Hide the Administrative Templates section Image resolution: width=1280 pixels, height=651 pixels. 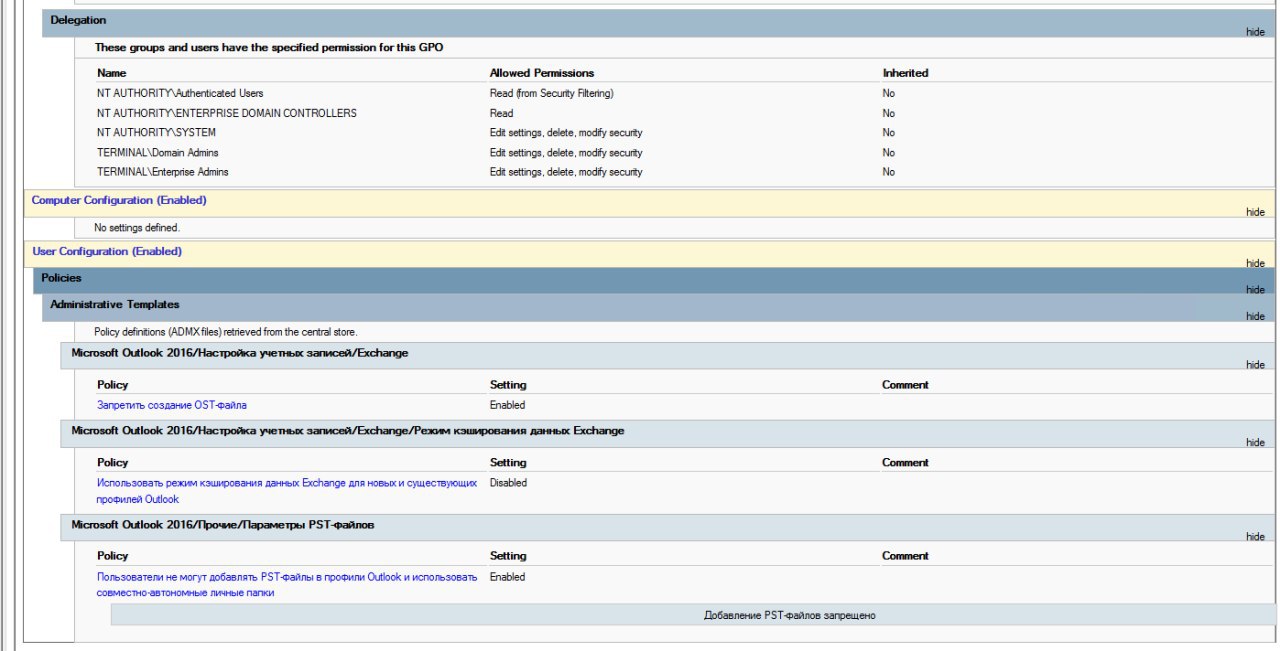click(x=1255, y=316)
